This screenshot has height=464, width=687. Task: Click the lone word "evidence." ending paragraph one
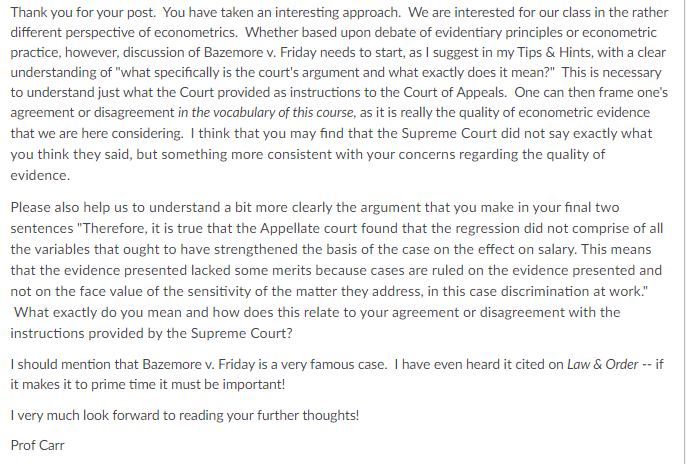pyautogui.click(x=40, y=176)
